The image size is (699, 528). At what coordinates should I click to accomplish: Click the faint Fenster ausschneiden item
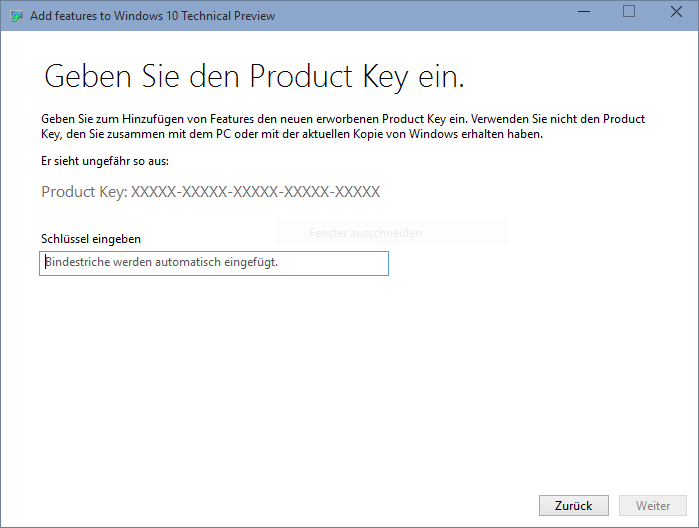point(392,233)
